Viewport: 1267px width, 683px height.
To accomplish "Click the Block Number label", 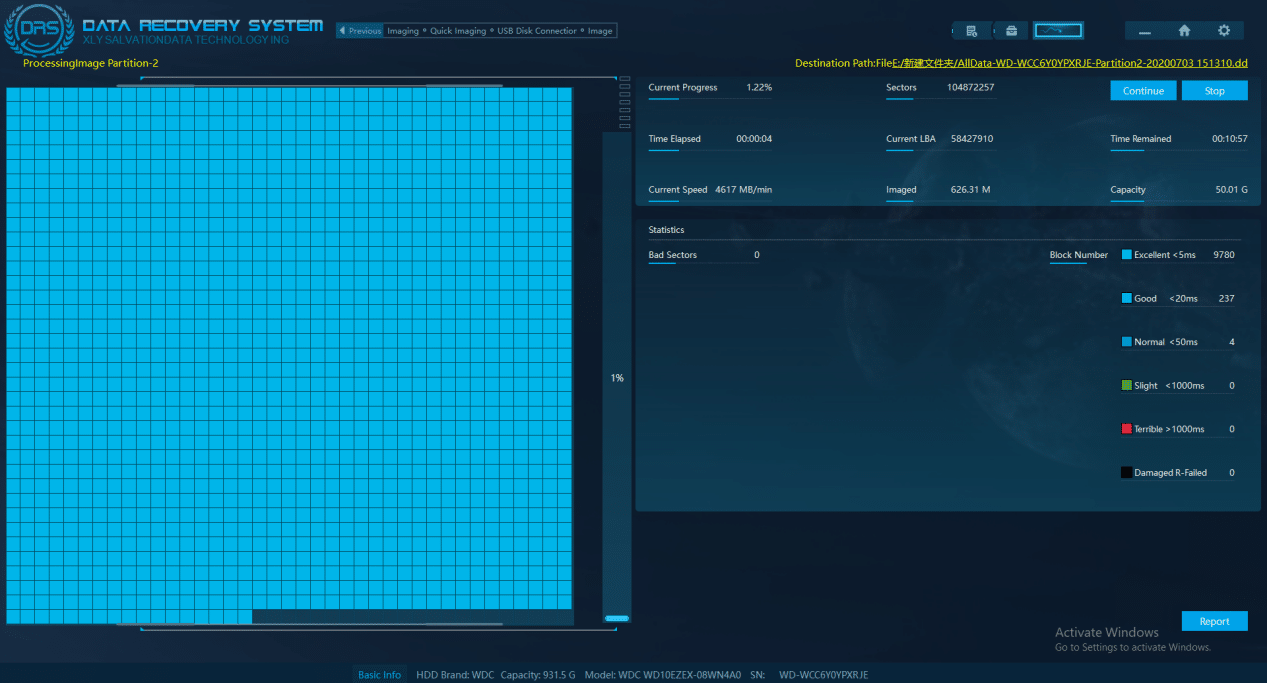I will tap(1079, 255).
